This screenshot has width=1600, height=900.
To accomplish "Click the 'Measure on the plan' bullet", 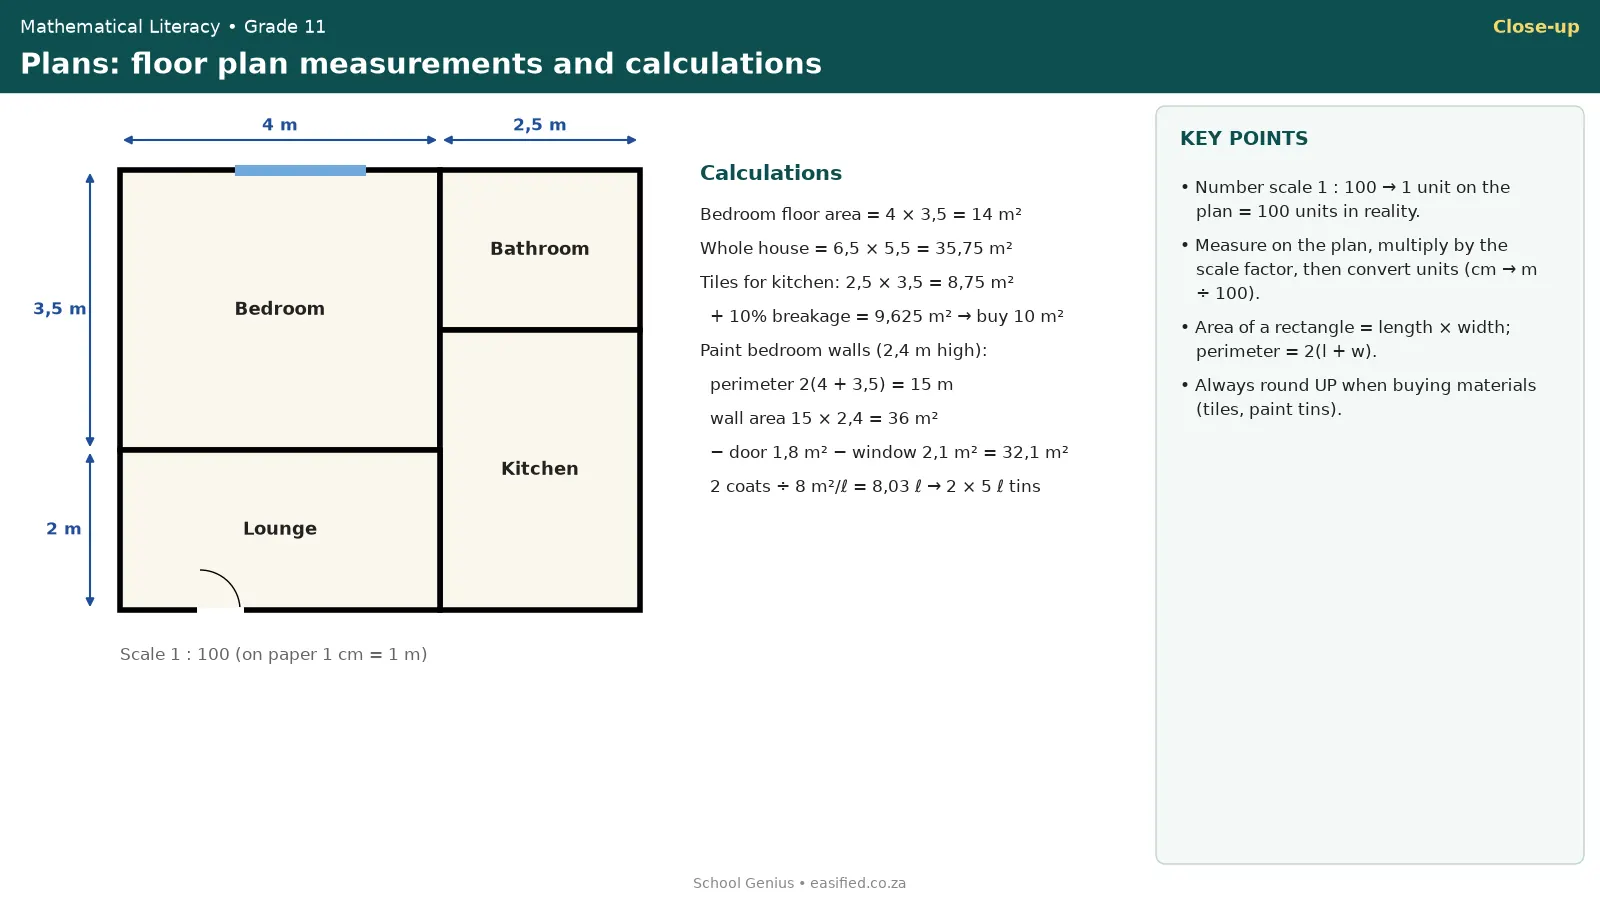I will (x=1359, y=269).
